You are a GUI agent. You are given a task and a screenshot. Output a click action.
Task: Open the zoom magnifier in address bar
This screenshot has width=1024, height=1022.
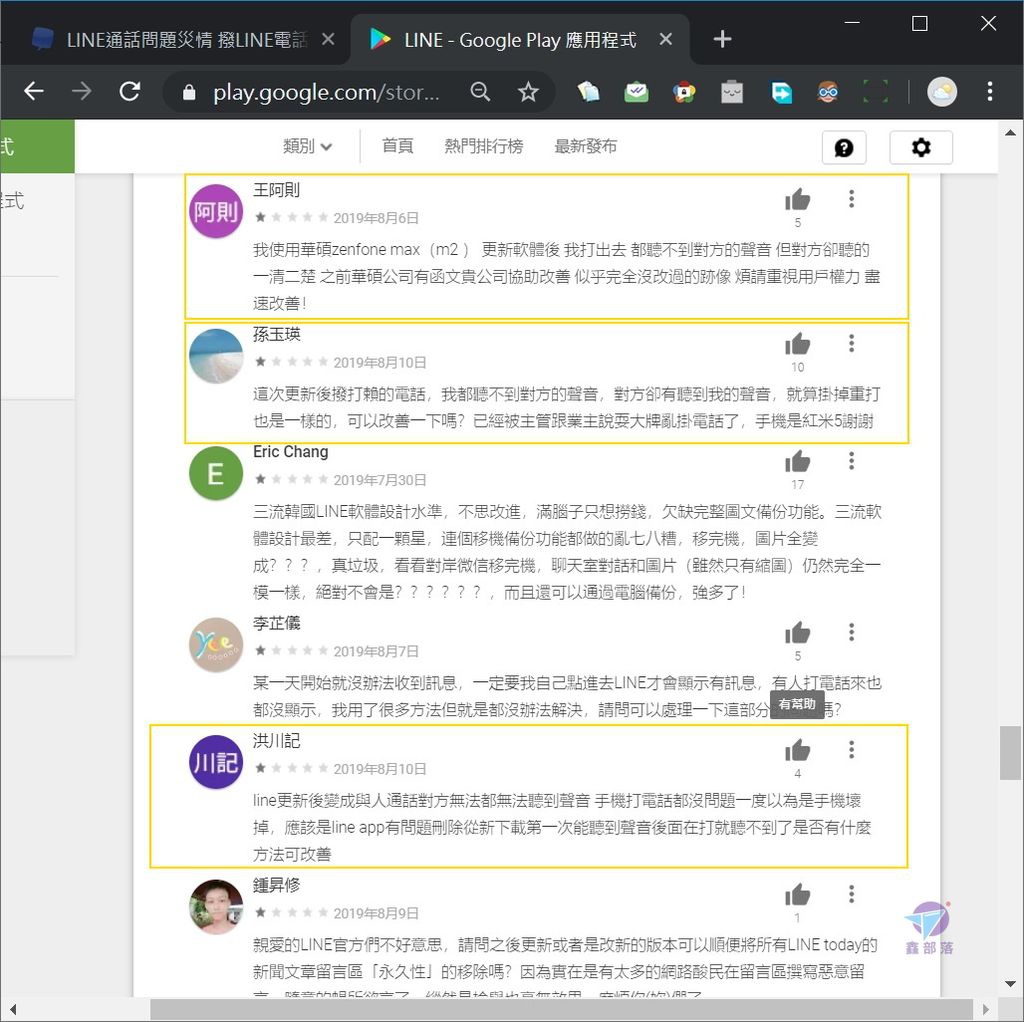(480, 91)
